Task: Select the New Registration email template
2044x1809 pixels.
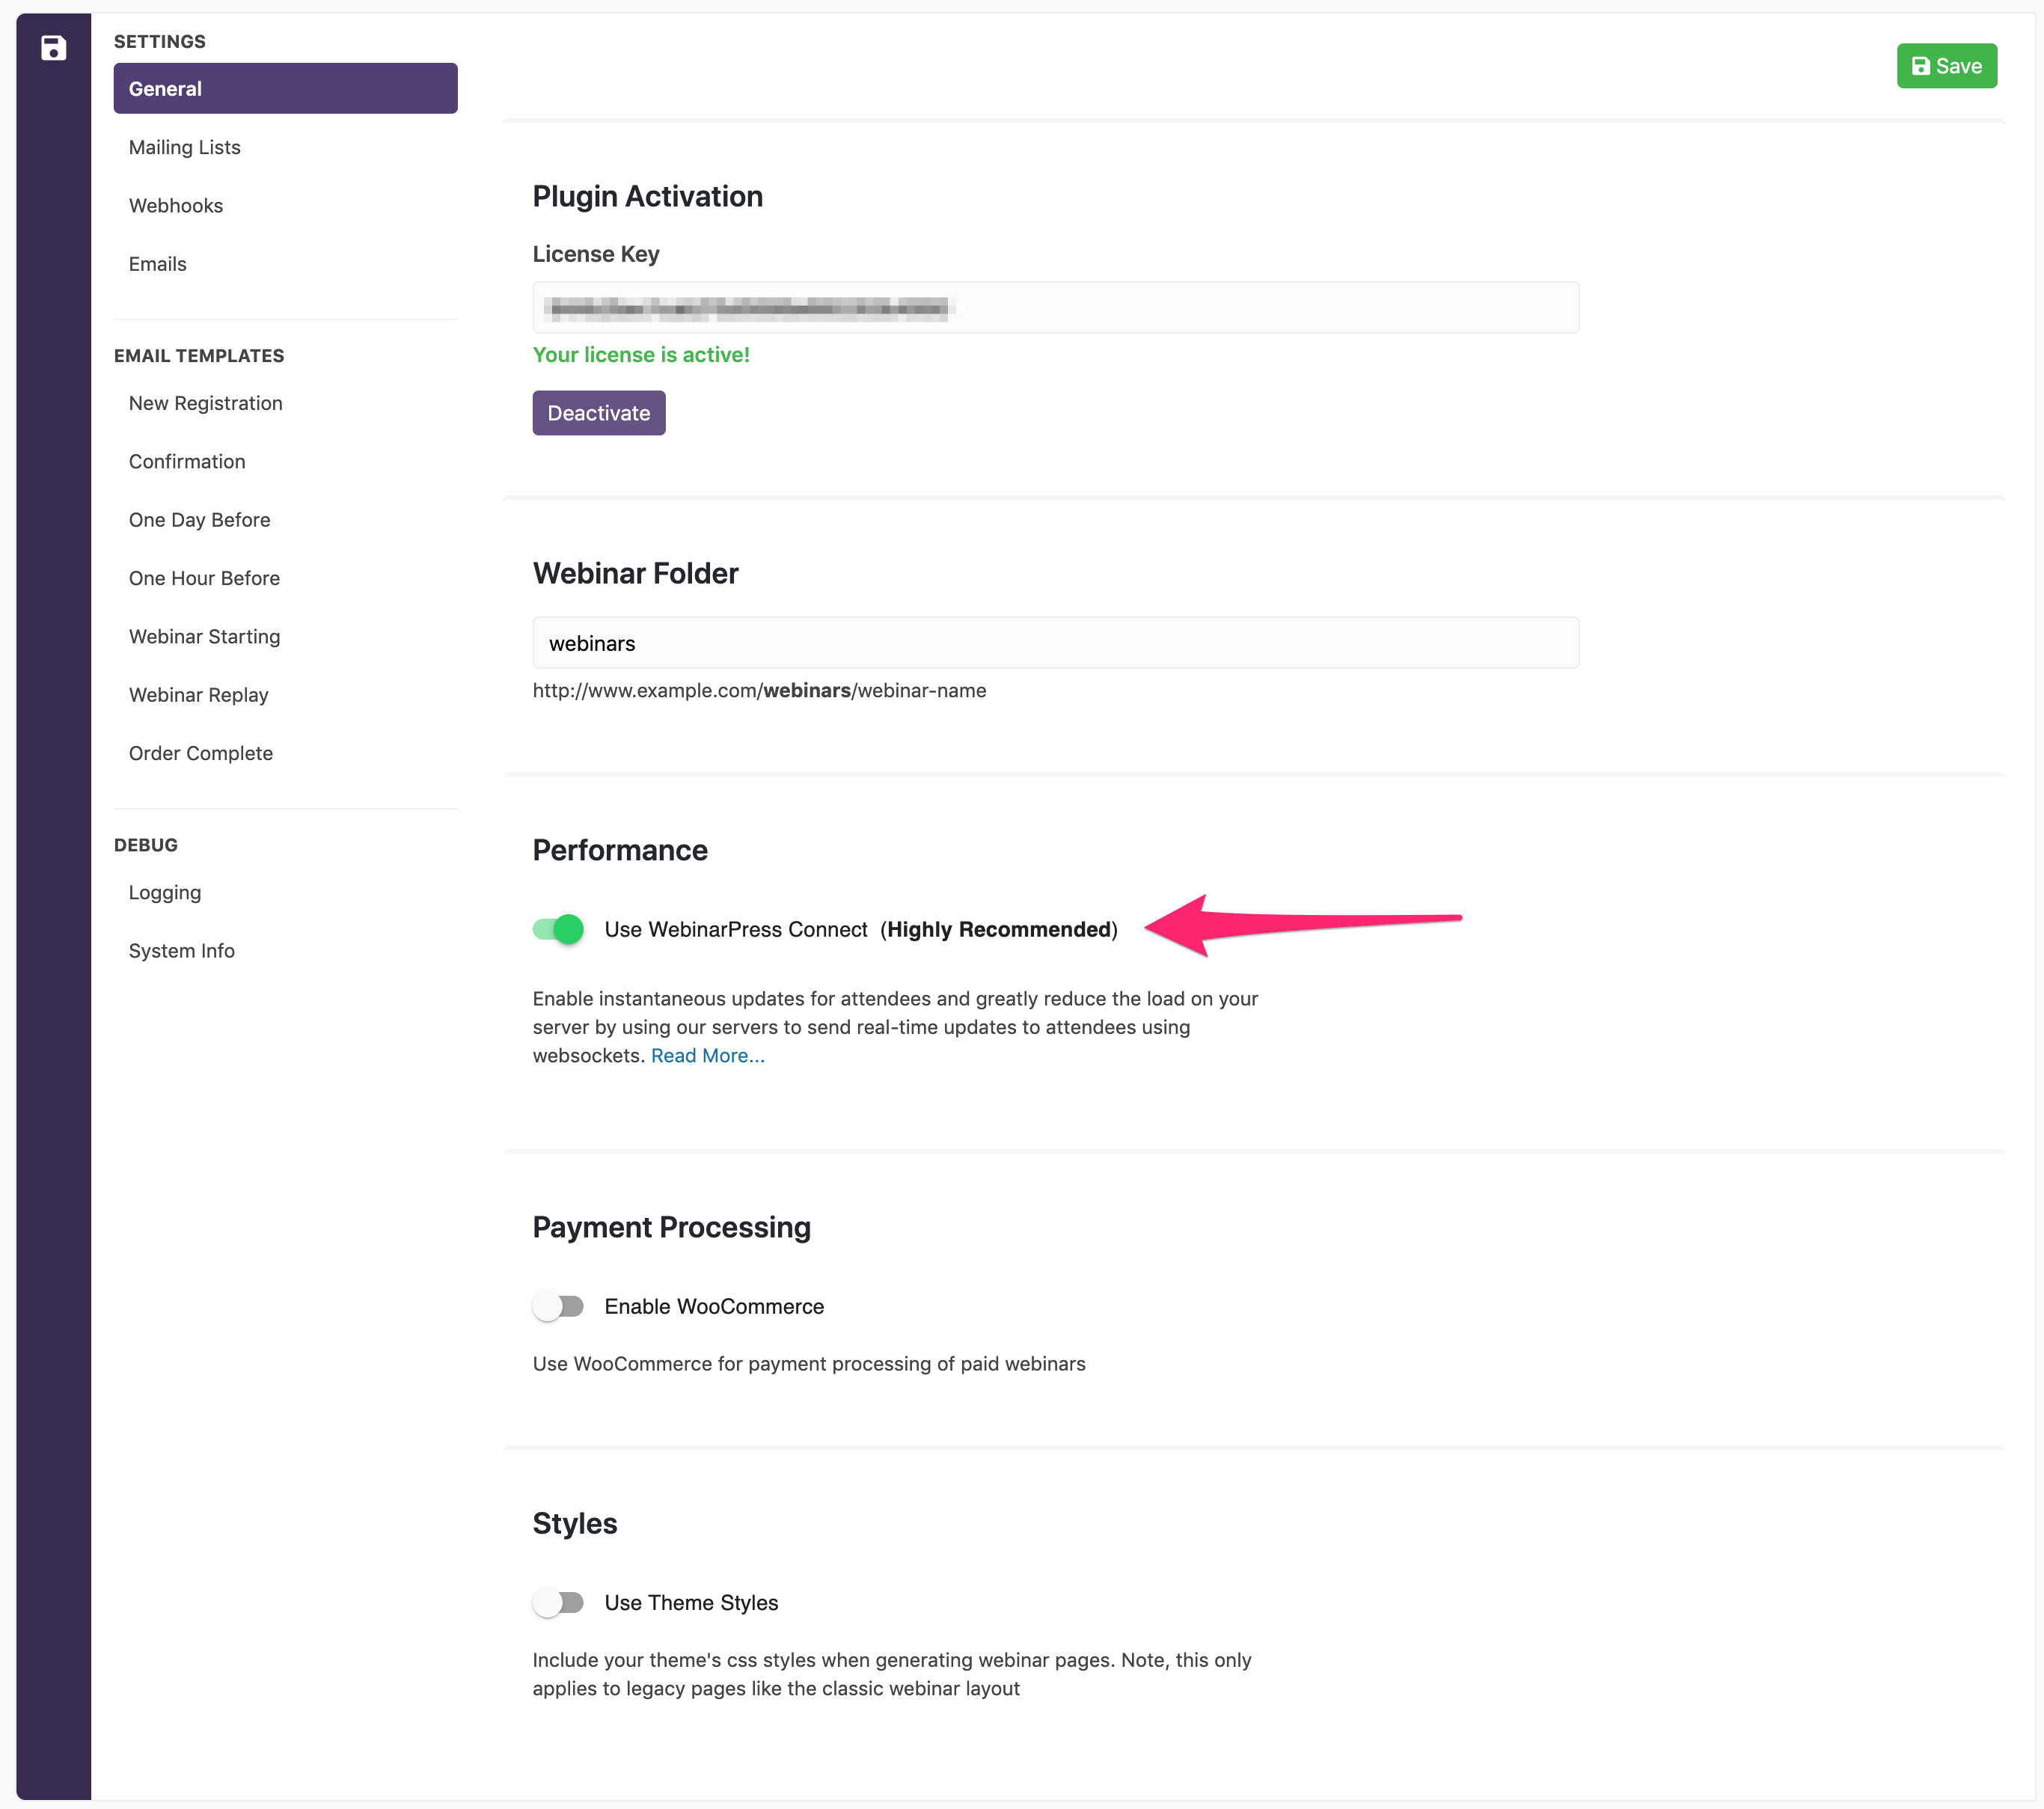Action: [206, 403]
